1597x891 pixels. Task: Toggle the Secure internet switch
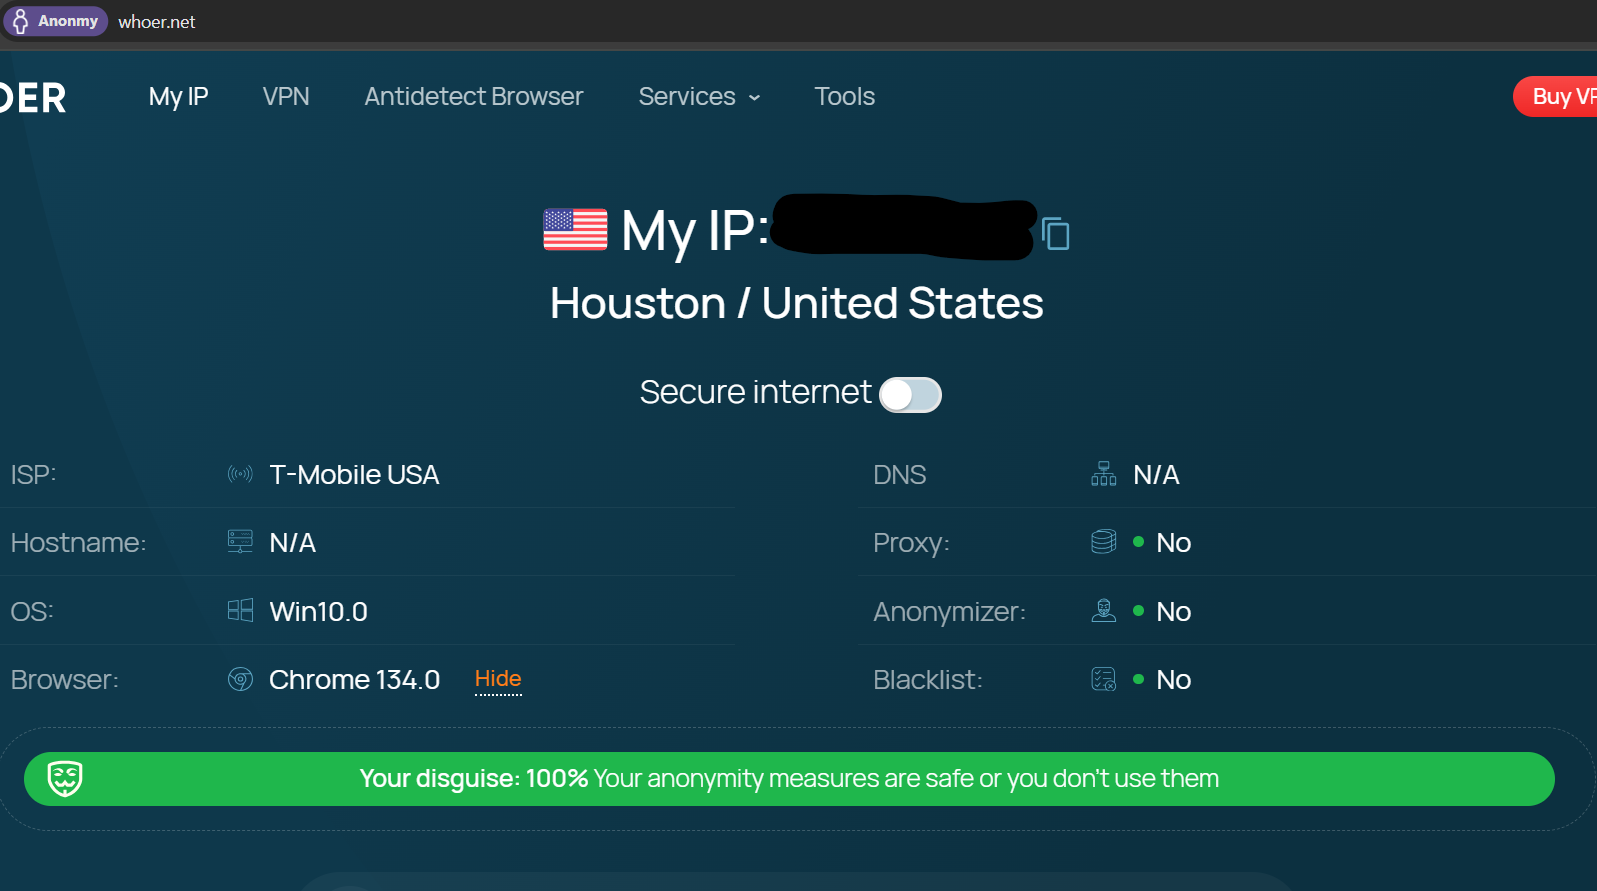coord(910,394)
